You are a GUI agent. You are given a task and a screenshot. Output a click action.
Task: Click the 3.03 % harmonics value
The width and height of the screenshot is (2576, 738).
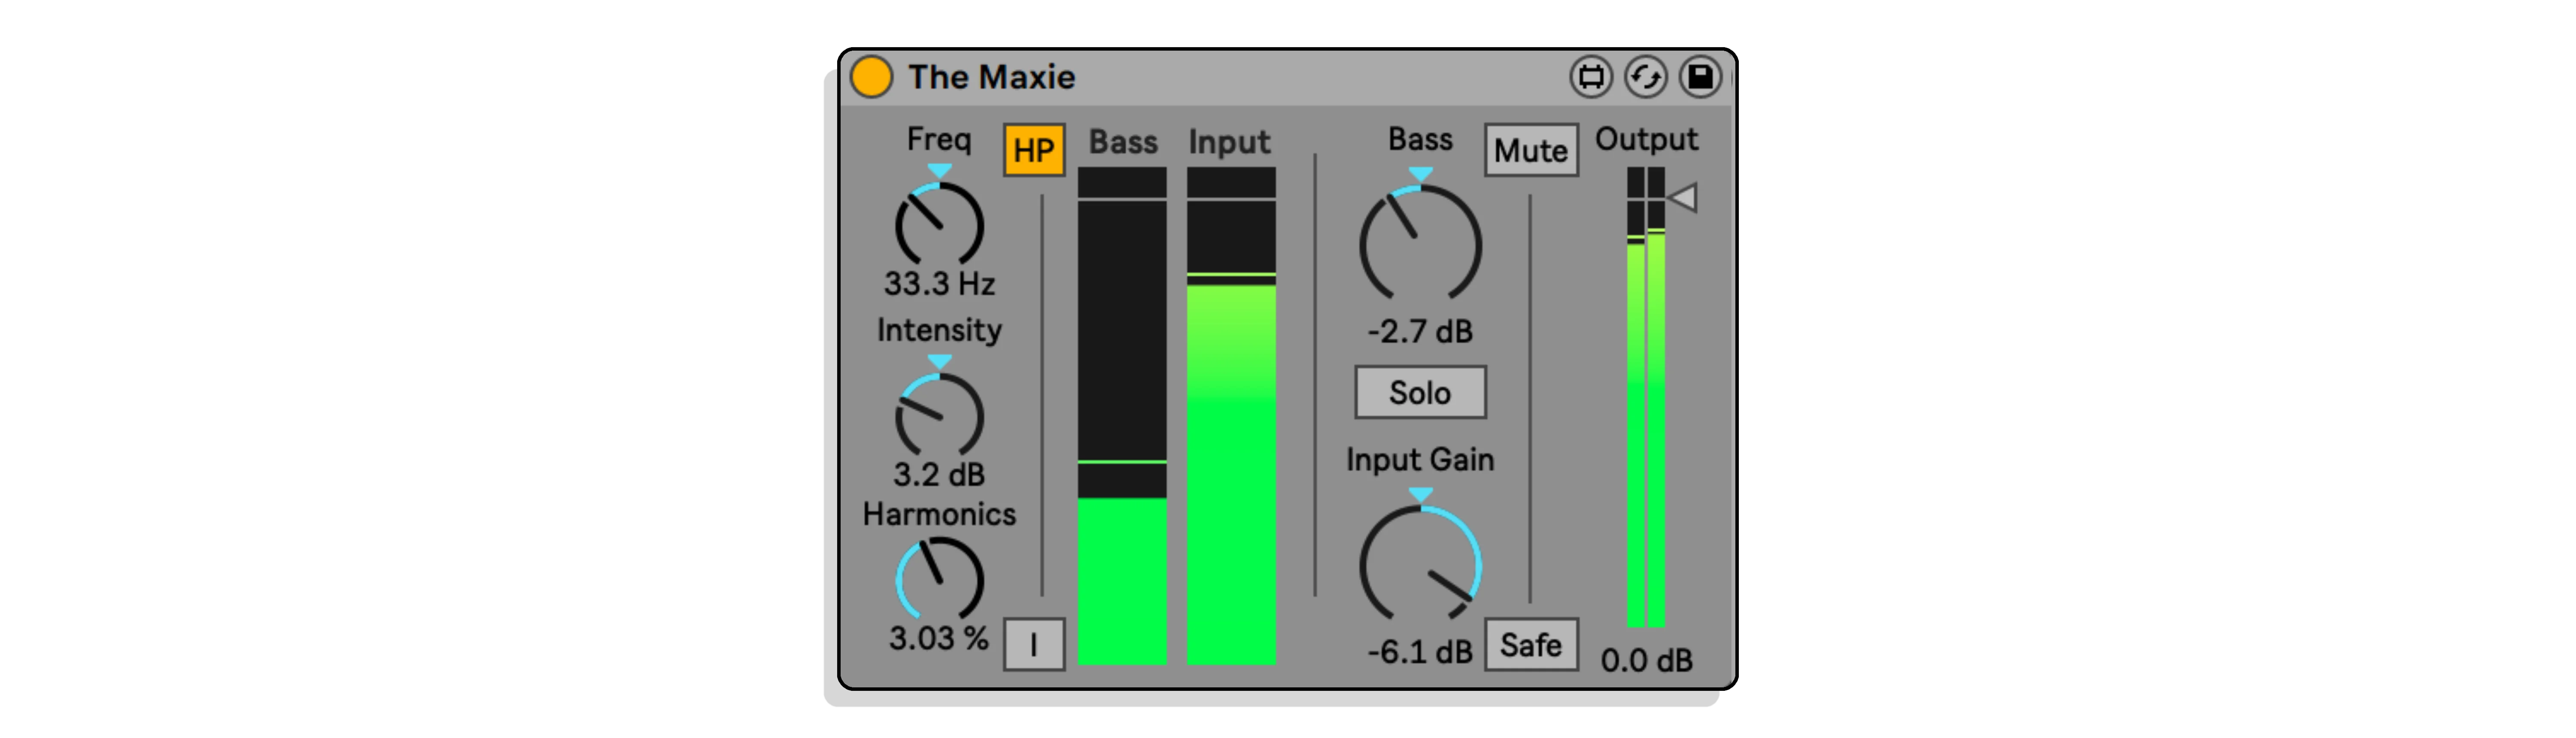tap(939, 638)
